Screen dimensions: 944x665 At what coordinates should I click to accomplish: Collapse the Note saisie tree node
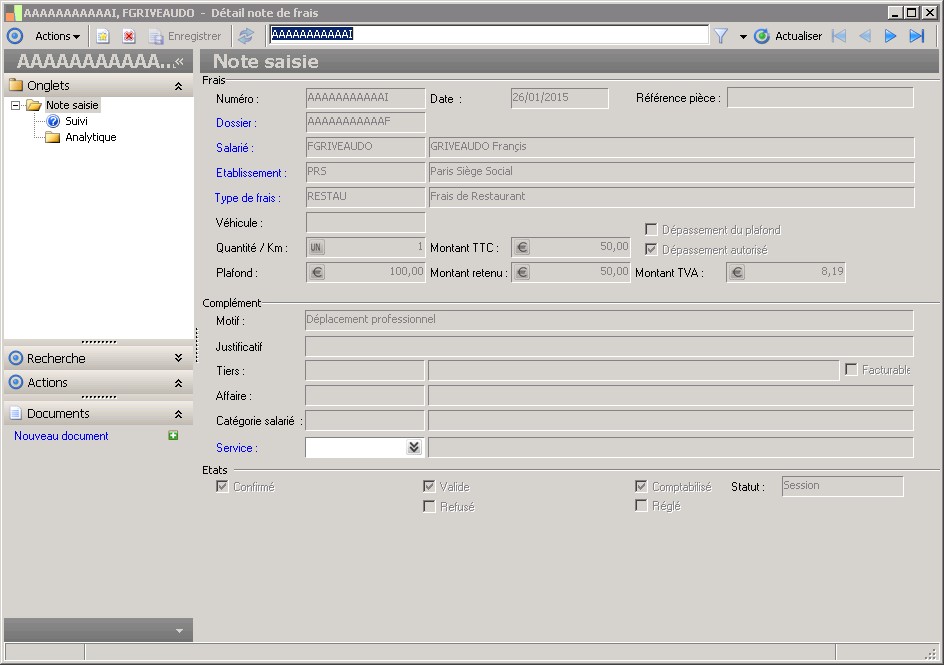click(x=16, y=105)
